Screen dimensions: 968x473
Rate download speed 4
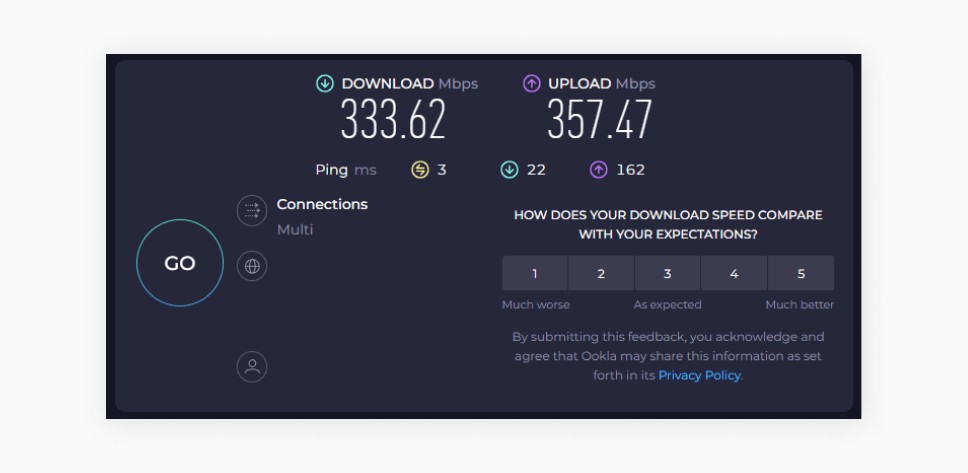coord(734,273)
